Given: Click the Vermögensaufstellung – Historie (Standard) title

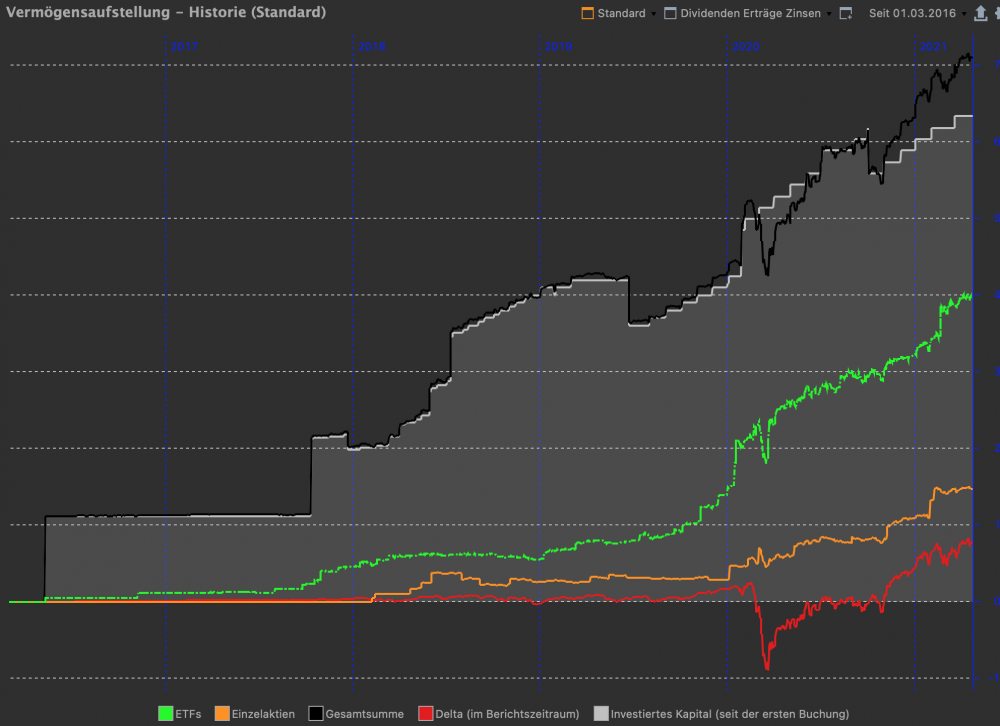Looking at the screenshot, I should point(166,12).
